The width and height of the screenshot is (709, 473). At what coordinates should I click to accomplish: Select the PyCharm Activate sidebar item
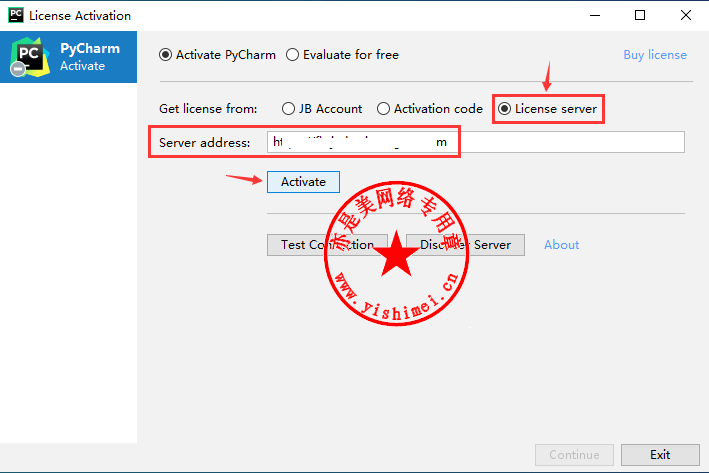pyautogui.click(x=68, y=57)
